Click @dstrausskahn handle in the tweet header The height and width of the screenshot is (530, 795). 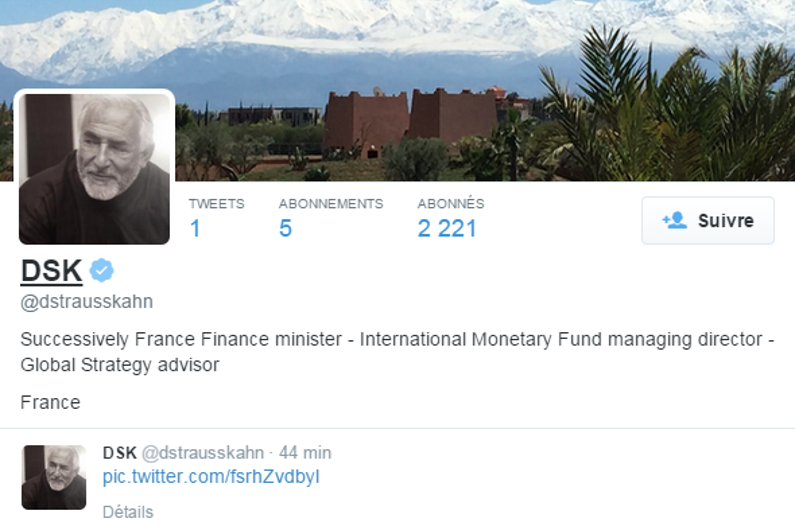click(x=203, y=452)
